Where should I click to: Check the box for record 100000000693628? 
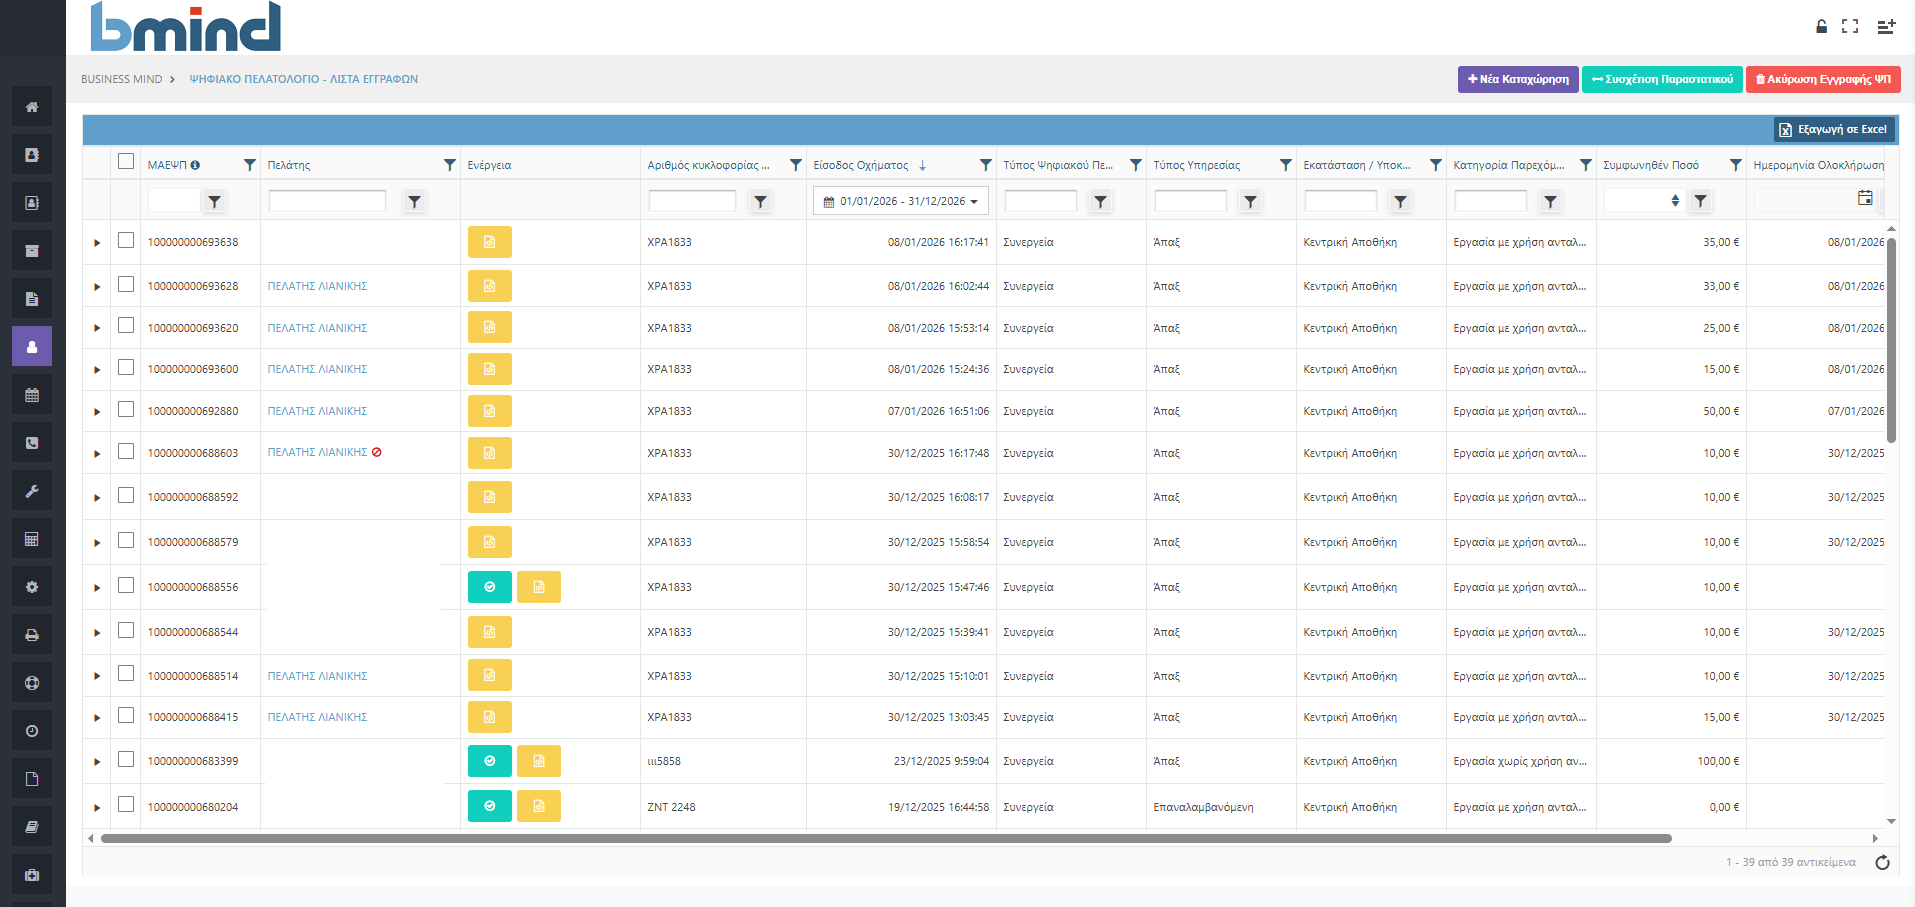click(126, 285)
